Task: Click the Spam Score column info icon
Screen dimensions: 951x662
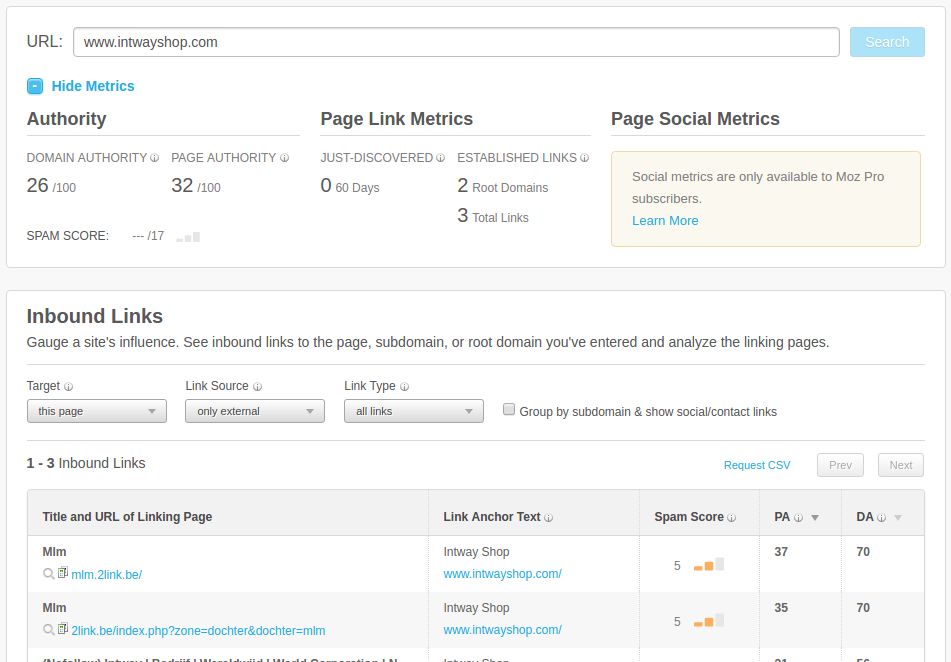Action: 731,518
